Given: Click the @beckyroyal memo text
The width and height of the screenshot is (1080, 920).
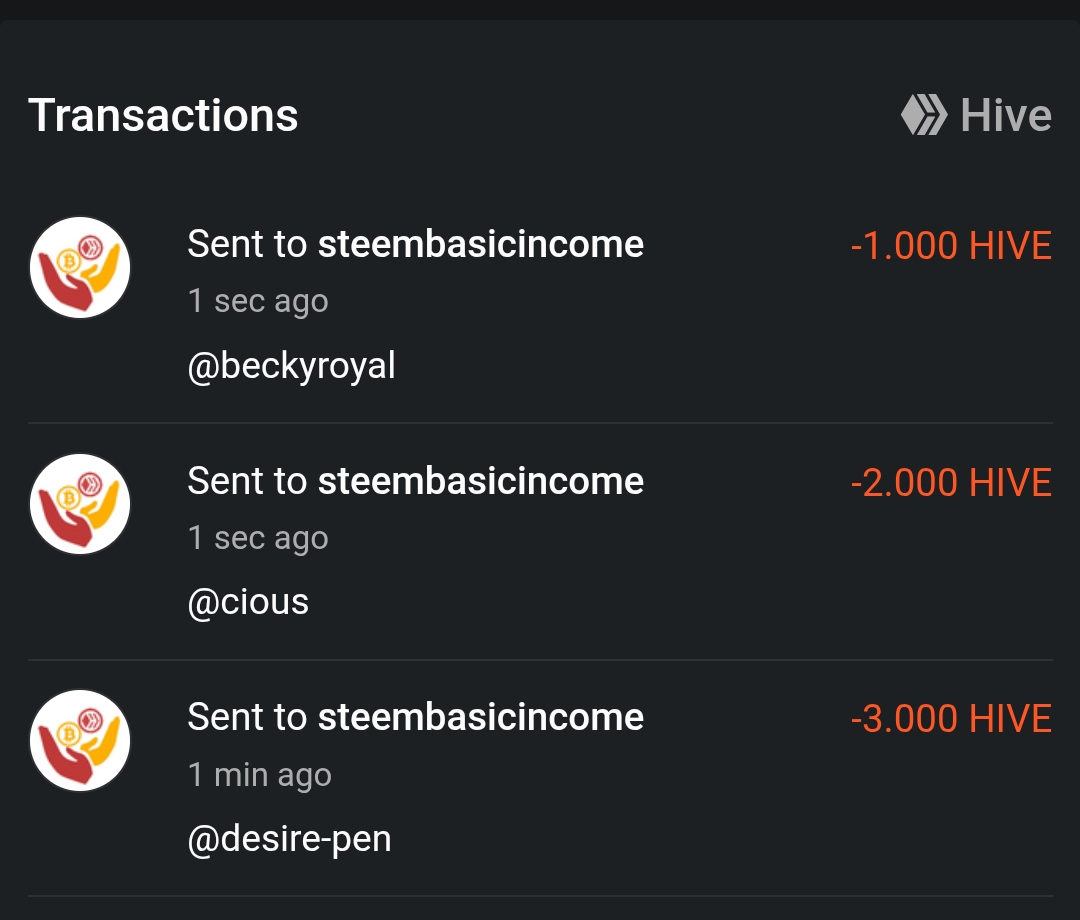Looking at the screenshot, I should pyautogui.click(x=291, y=366).
